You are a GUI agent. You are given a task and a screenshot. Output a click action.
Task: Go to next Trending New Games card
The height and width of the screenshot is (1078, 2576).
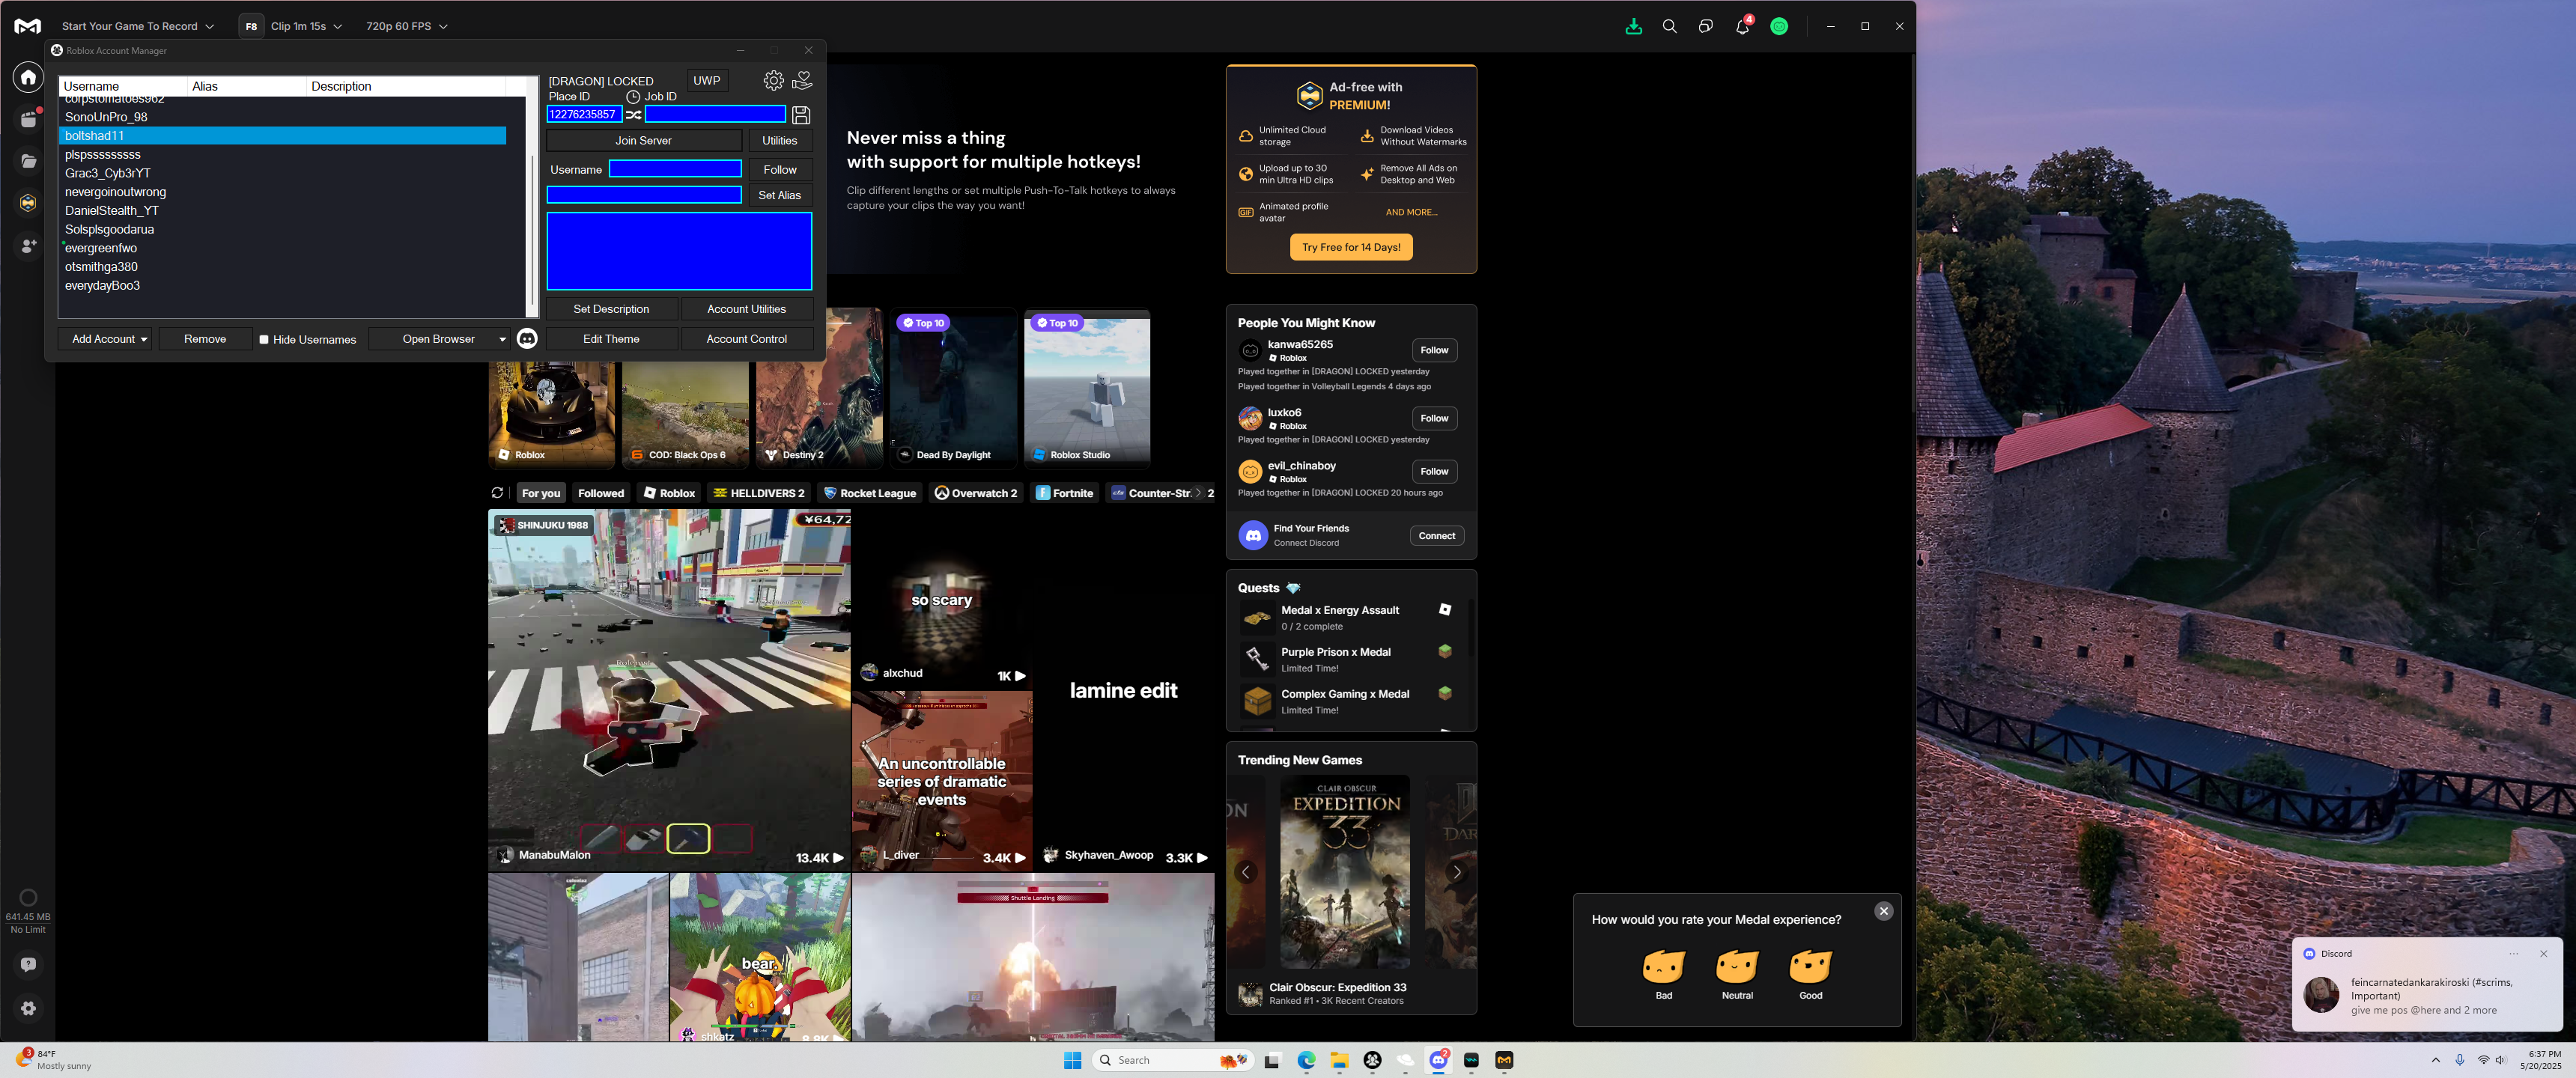1457,872
